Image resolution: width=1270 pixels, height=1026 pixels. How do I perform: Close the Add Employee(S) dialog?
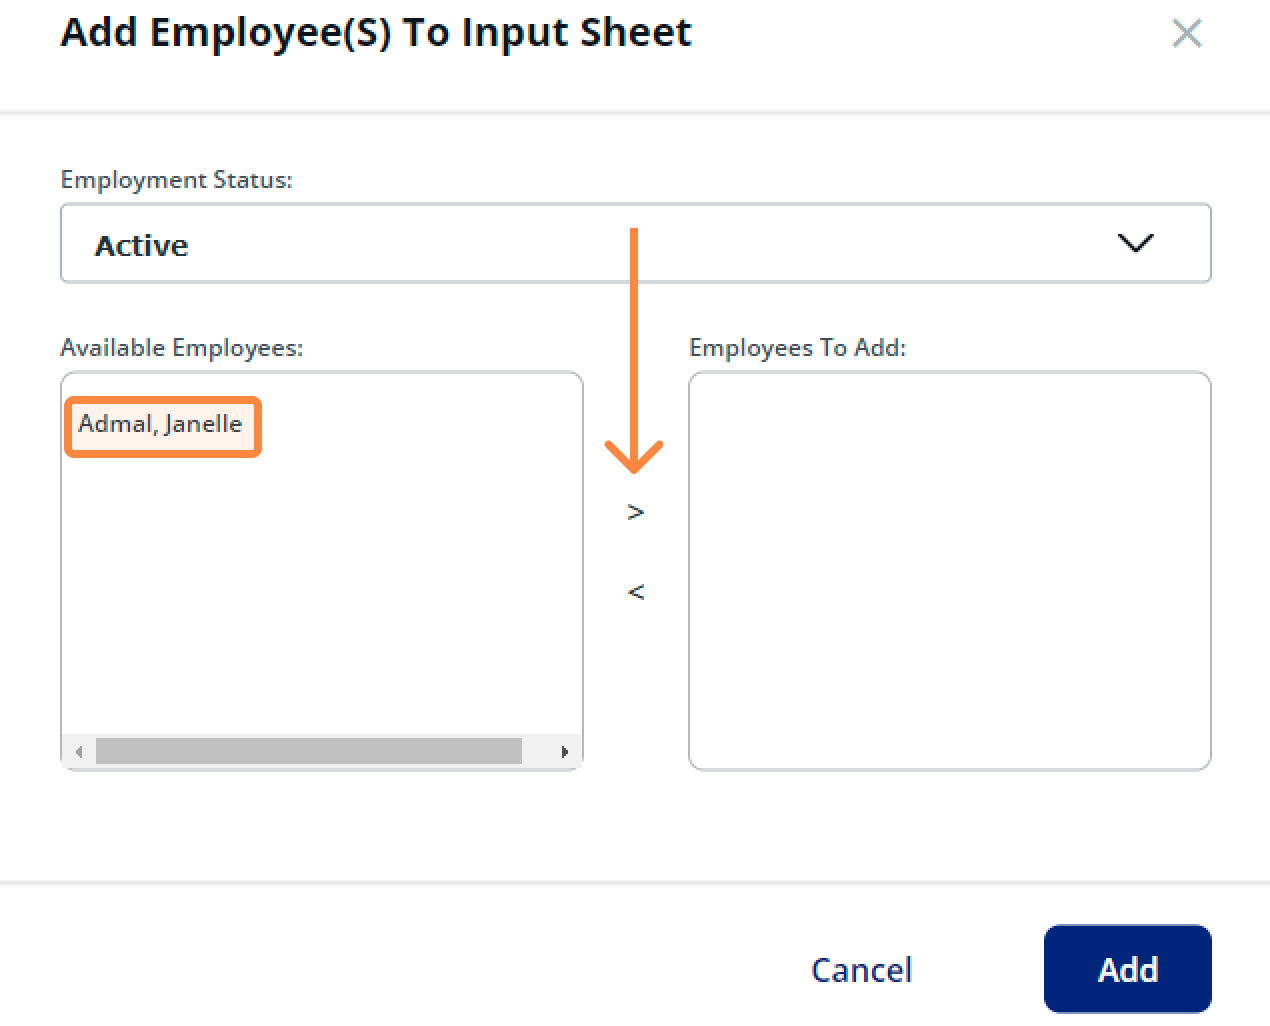click(x=1186, y=34)
